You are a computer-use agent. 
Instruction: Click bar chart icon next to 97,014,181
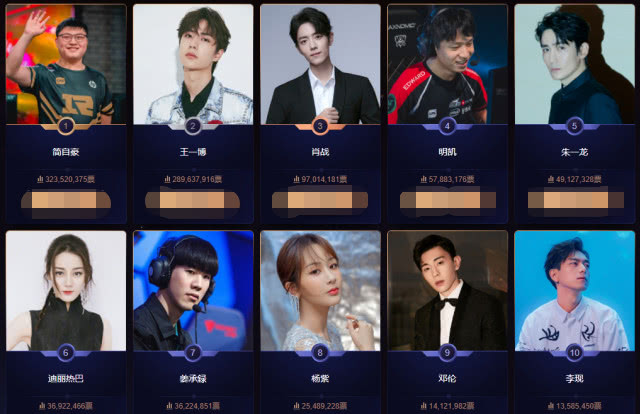pyautogui.click(x=296, y=179)
